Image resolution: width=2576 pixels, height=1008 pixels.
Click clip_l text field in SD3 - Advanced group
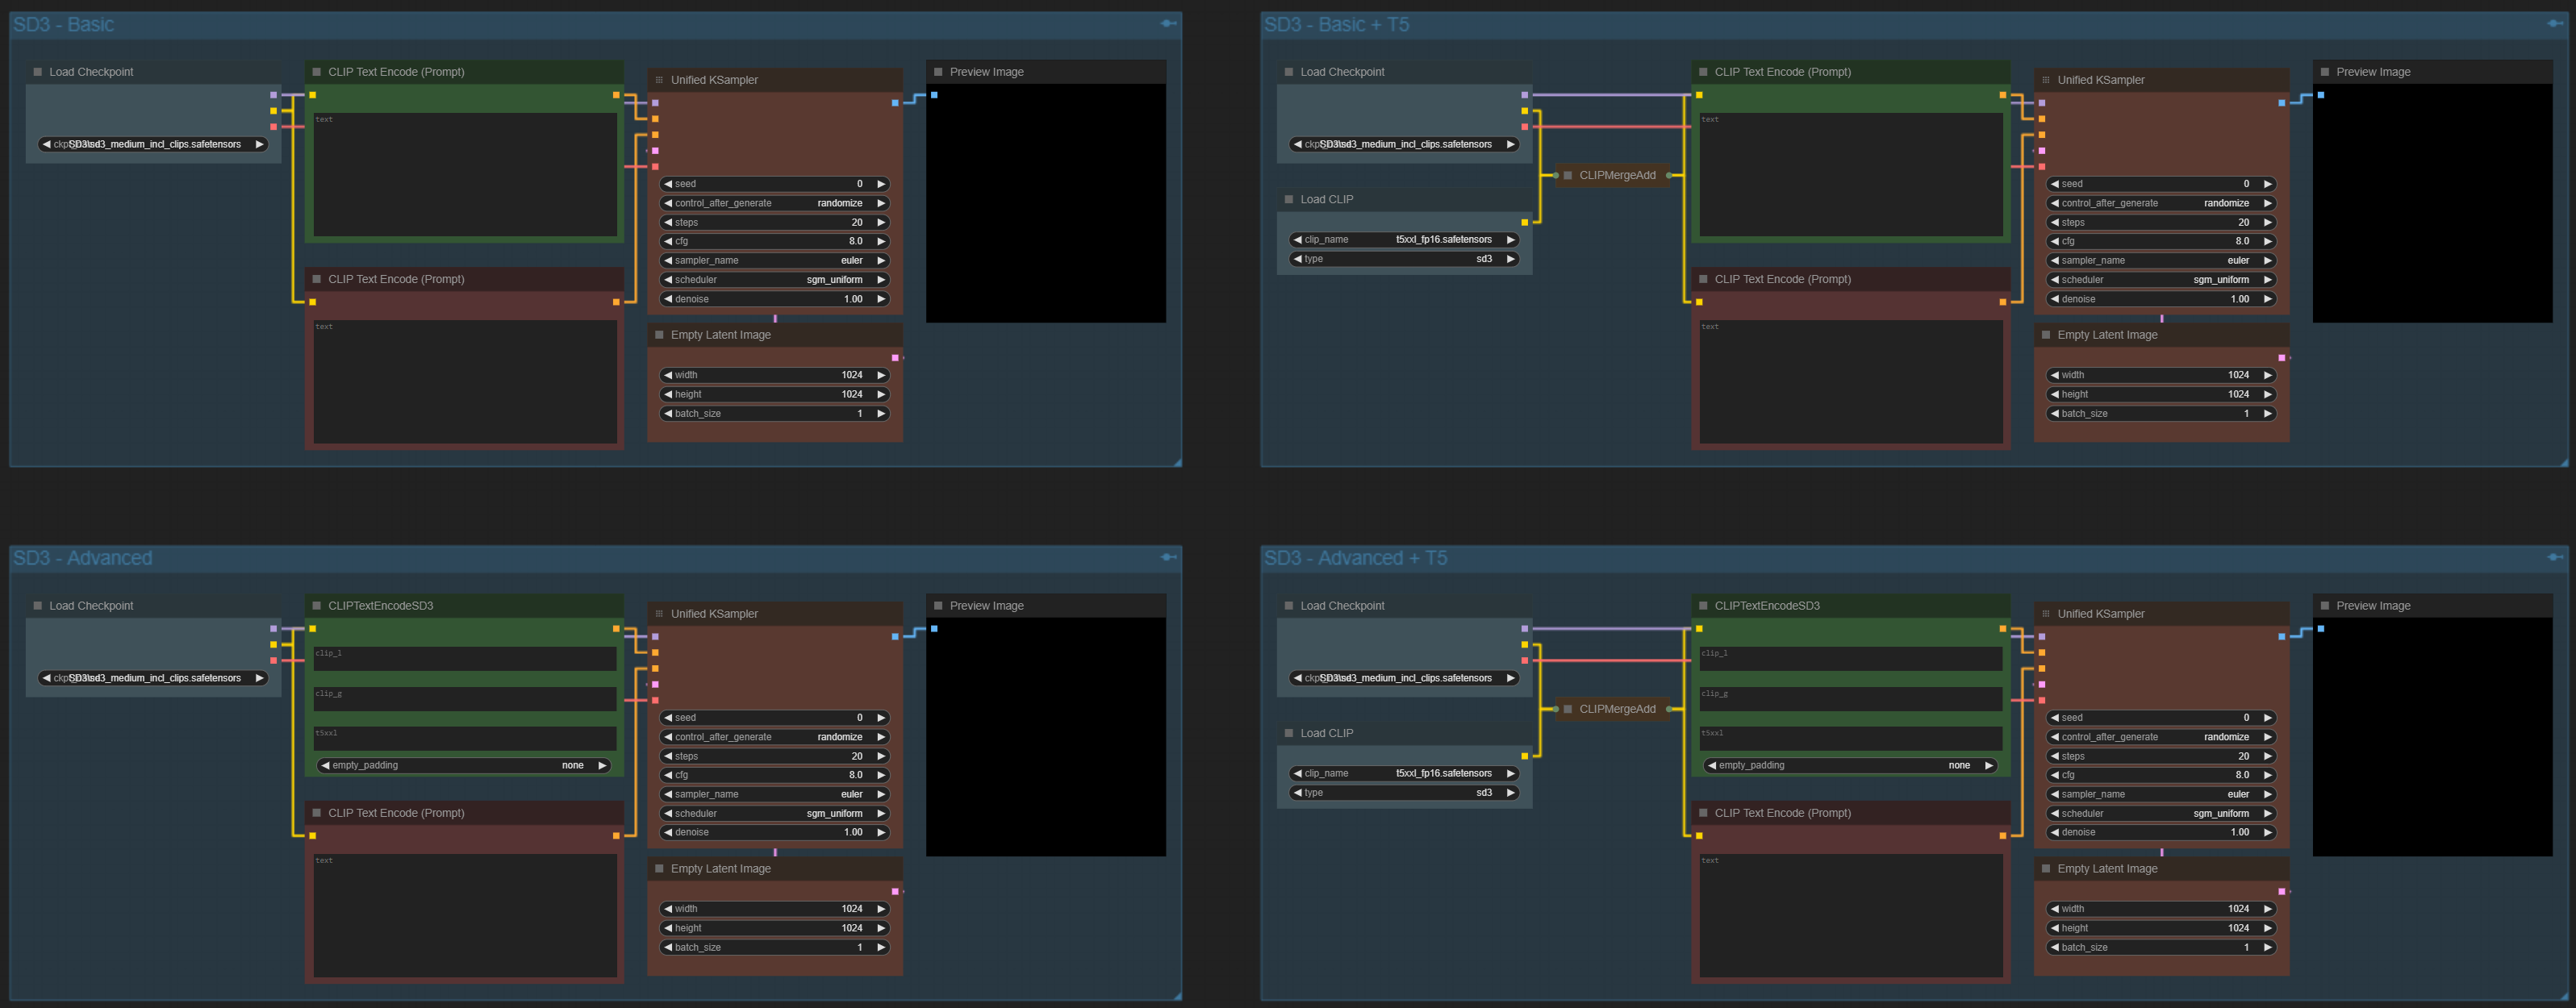coord(465,659)
